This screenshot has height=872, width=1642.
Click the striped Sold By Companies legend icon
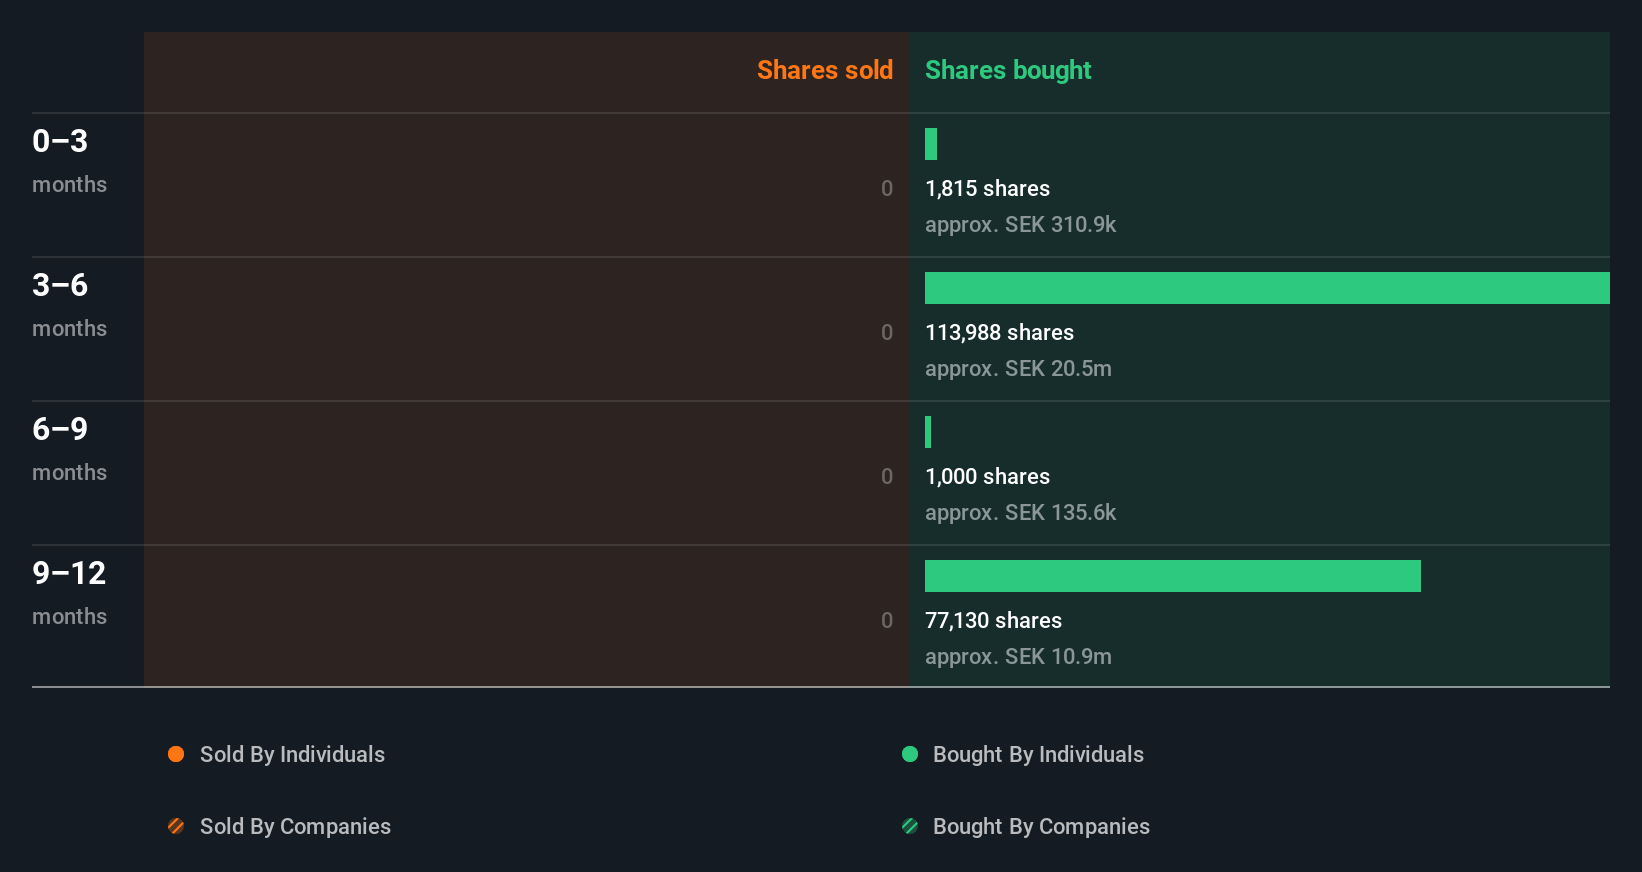176,826
